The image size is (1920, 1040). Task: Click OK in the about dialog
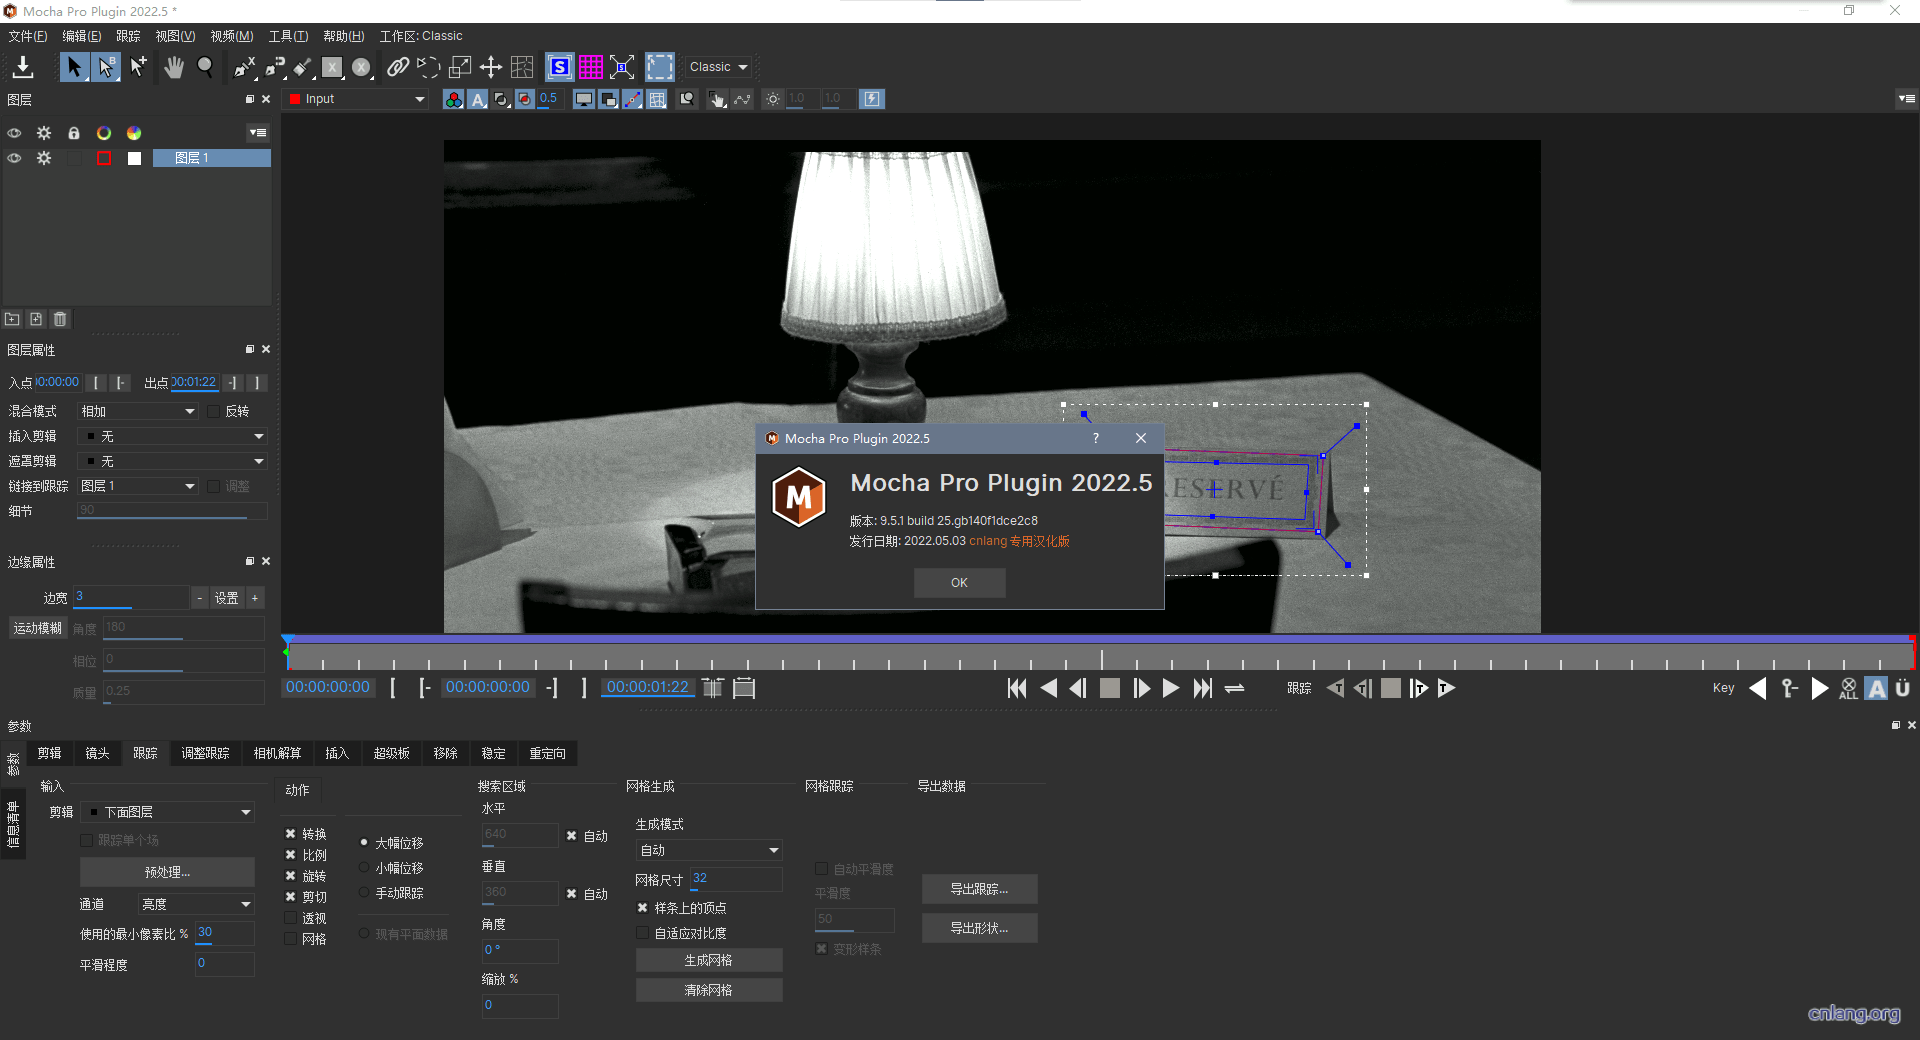click(959, 583)
